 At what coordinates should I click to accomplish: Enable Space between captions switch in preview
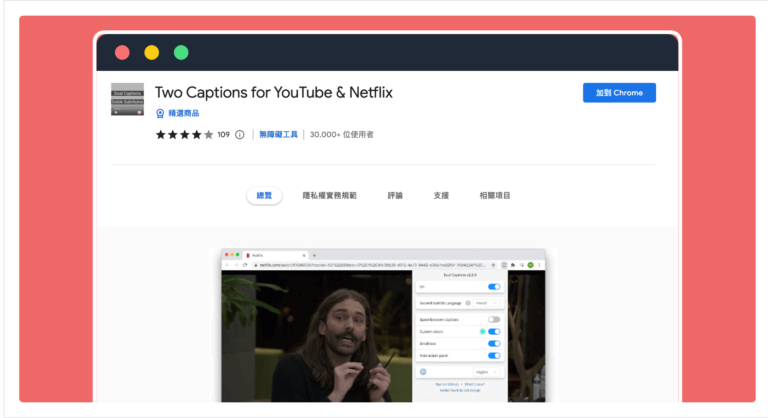pos(494,320)
